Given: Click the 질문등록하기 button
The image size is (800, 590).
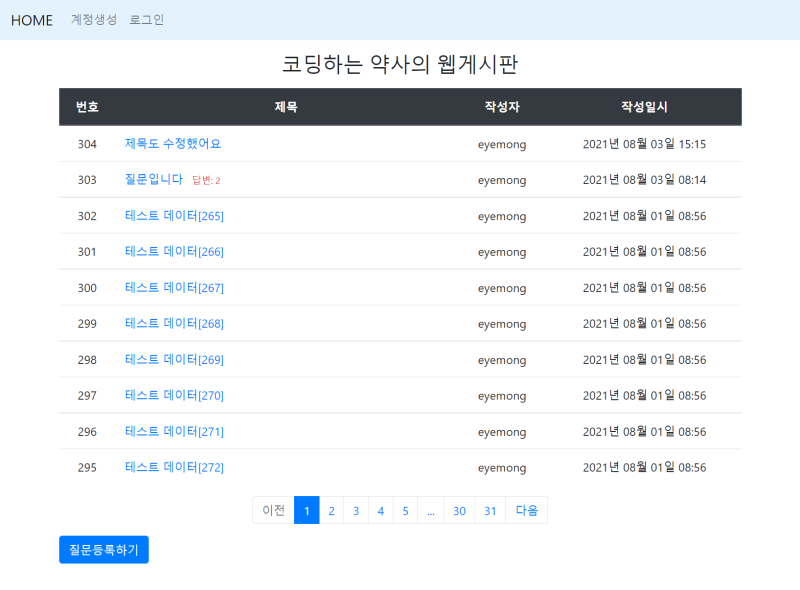Looking at the screenshot, I should pos(103,549).
